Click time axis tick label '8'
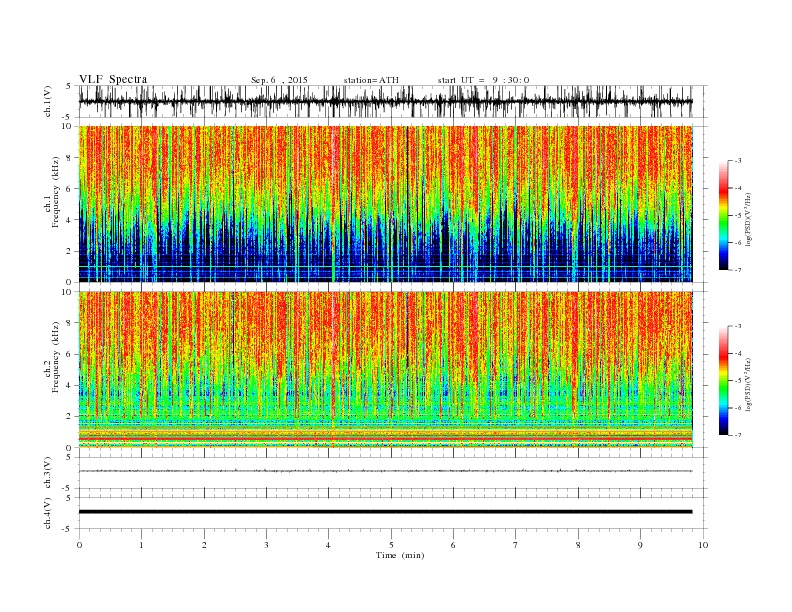 (578, 545)
